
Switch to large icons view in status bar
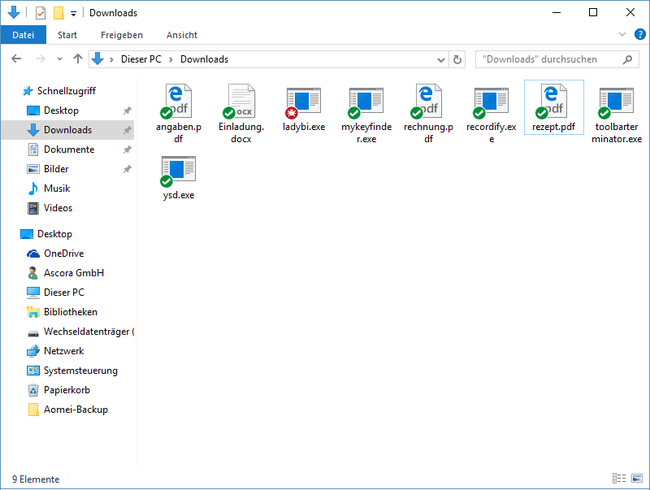[x=637, y=479]
